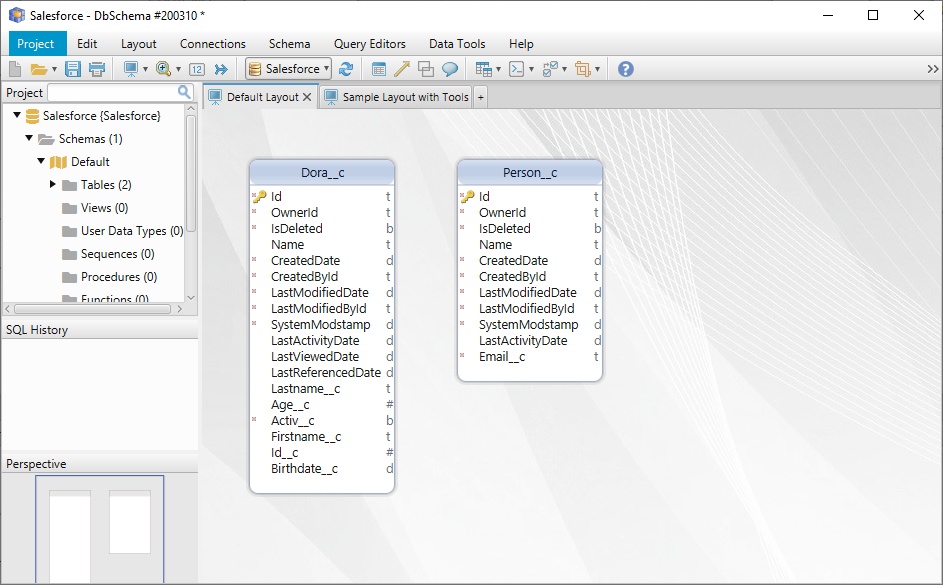Click the SQL History panel header
Viewport: 943px width, 585px height.
pos(100,329)
